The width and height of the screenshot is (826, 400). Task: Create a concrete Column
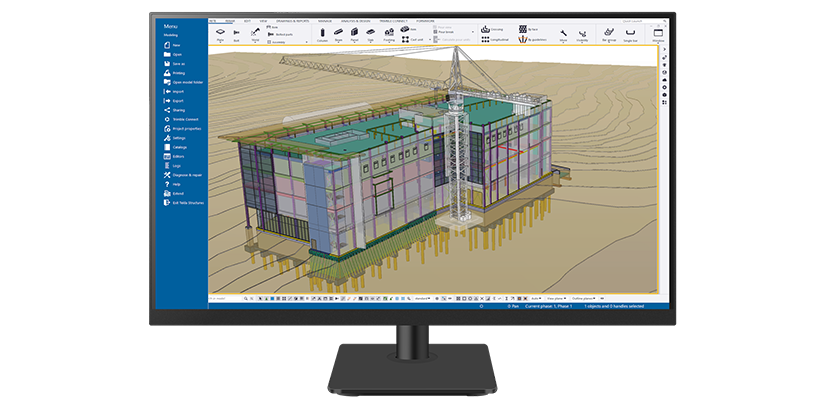coord(322,34)
